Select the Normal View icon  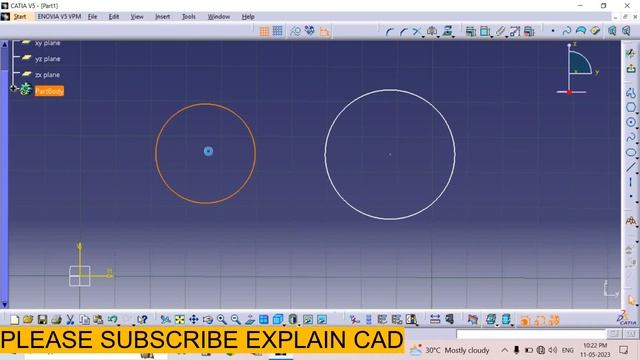click(250, 320)
